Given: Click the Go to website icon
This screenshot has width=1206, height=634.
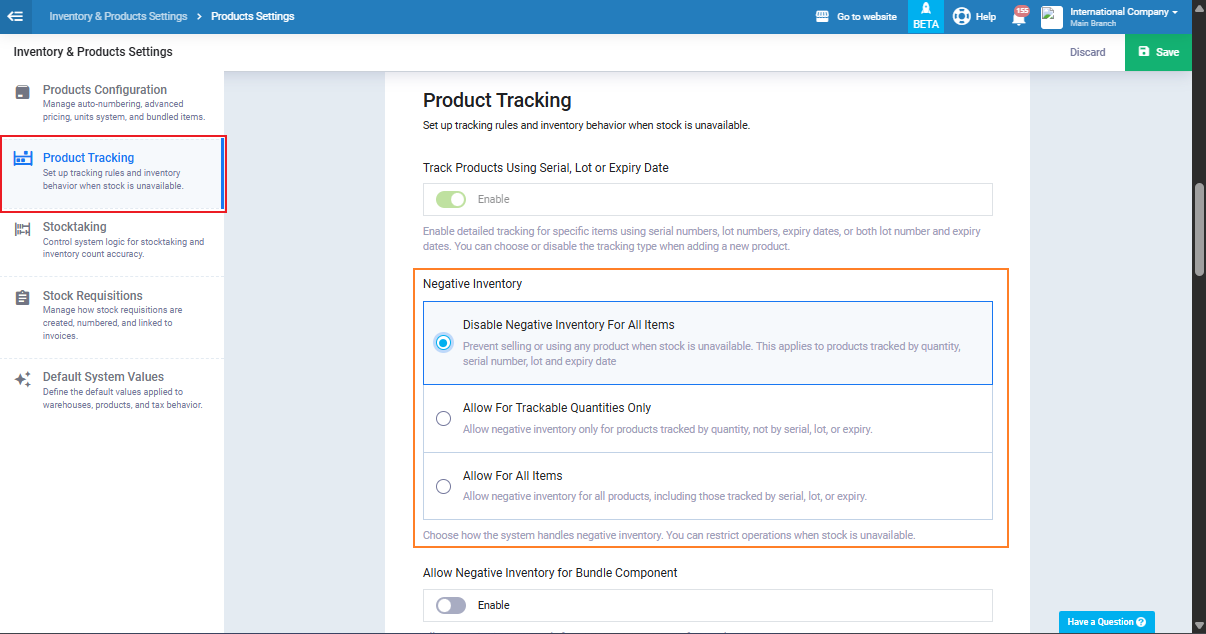Looking at the screenshot, I should click(822, 17).
